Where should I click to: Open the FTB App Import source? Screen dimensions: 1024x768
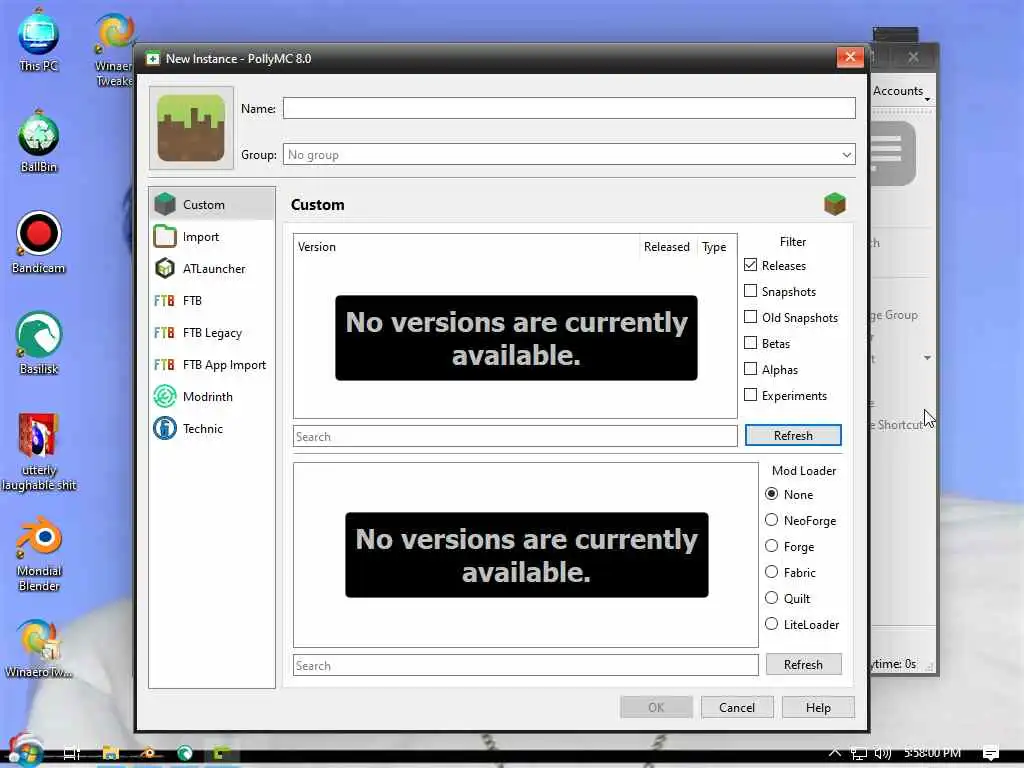pos(212,364)
